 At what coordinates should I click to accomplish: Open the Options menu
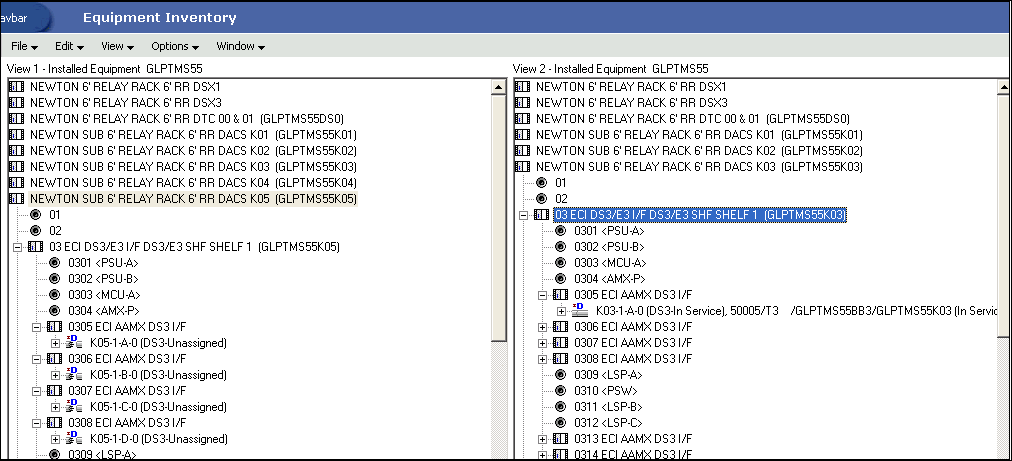(x=175, y=46)
